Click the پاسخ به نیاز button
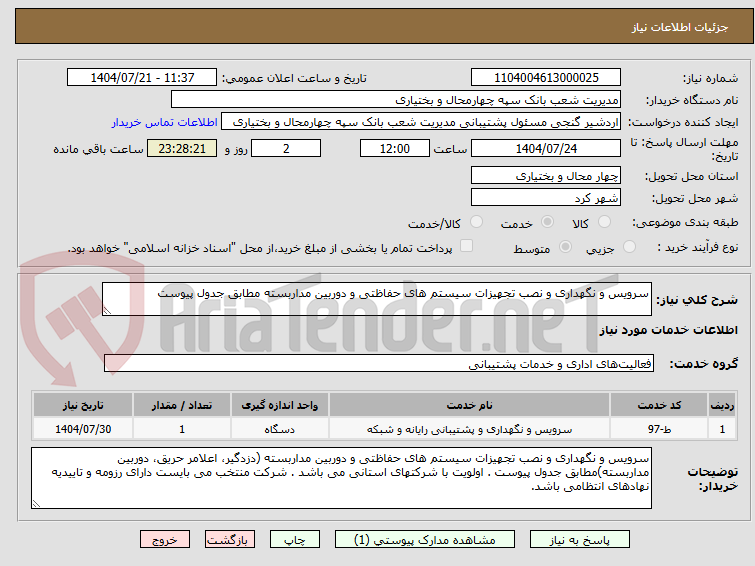755x566 pixels. tap(580, 540)
